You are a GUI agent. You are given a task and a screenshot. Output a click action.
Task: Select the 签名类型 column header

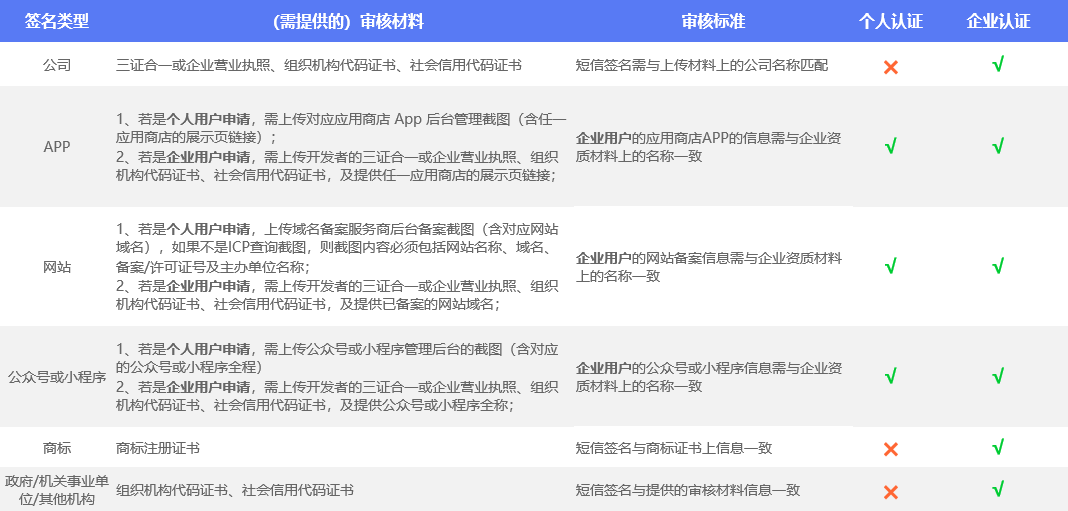(x=57, y=21)
